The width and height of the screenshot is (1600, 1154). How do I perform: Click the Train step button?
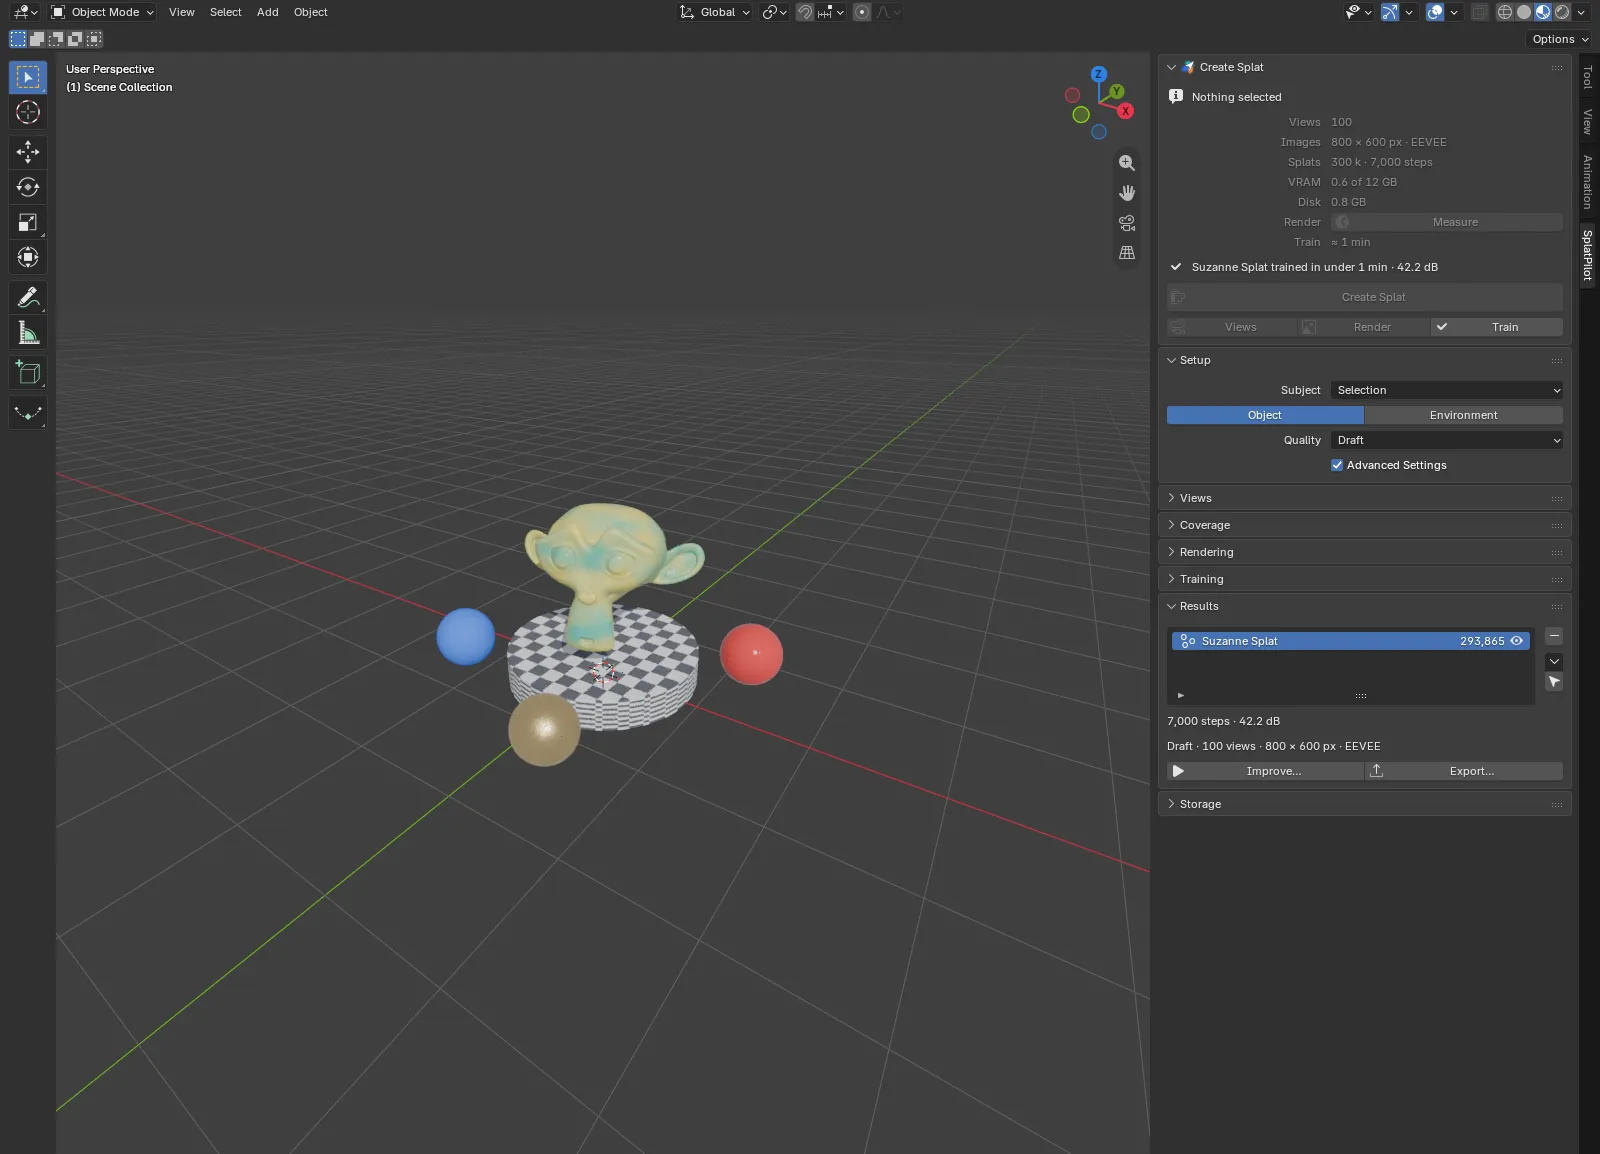pos(1496,327)
